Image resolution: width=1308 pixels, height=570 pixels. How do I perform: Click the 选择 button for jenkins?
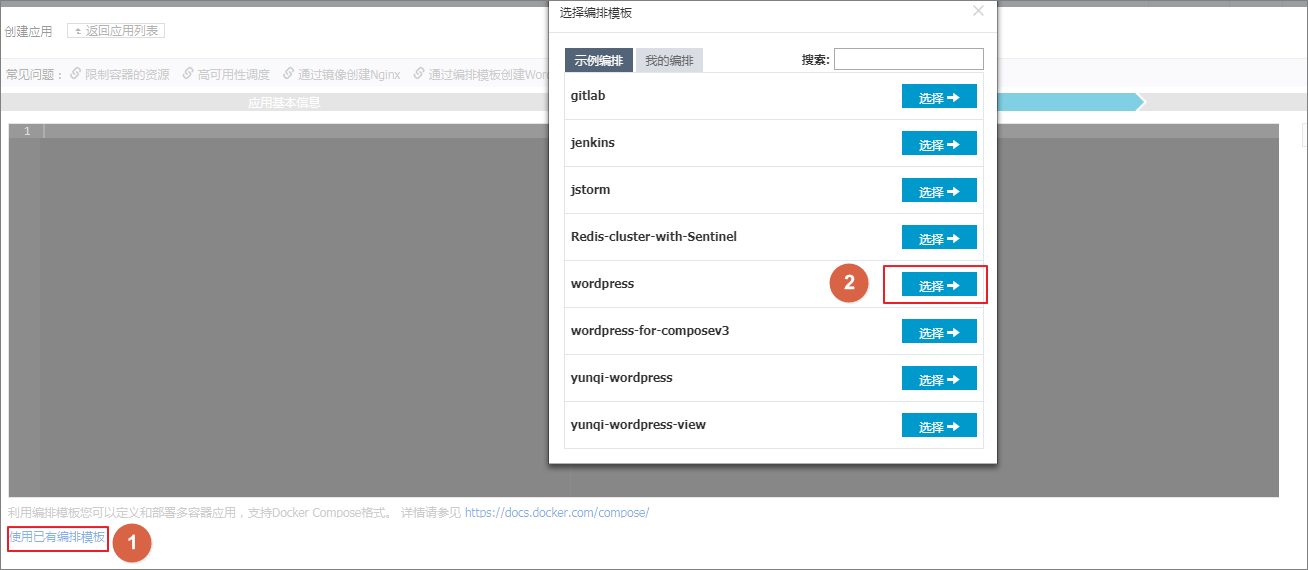pyautogui.click(x=939, y=144)
